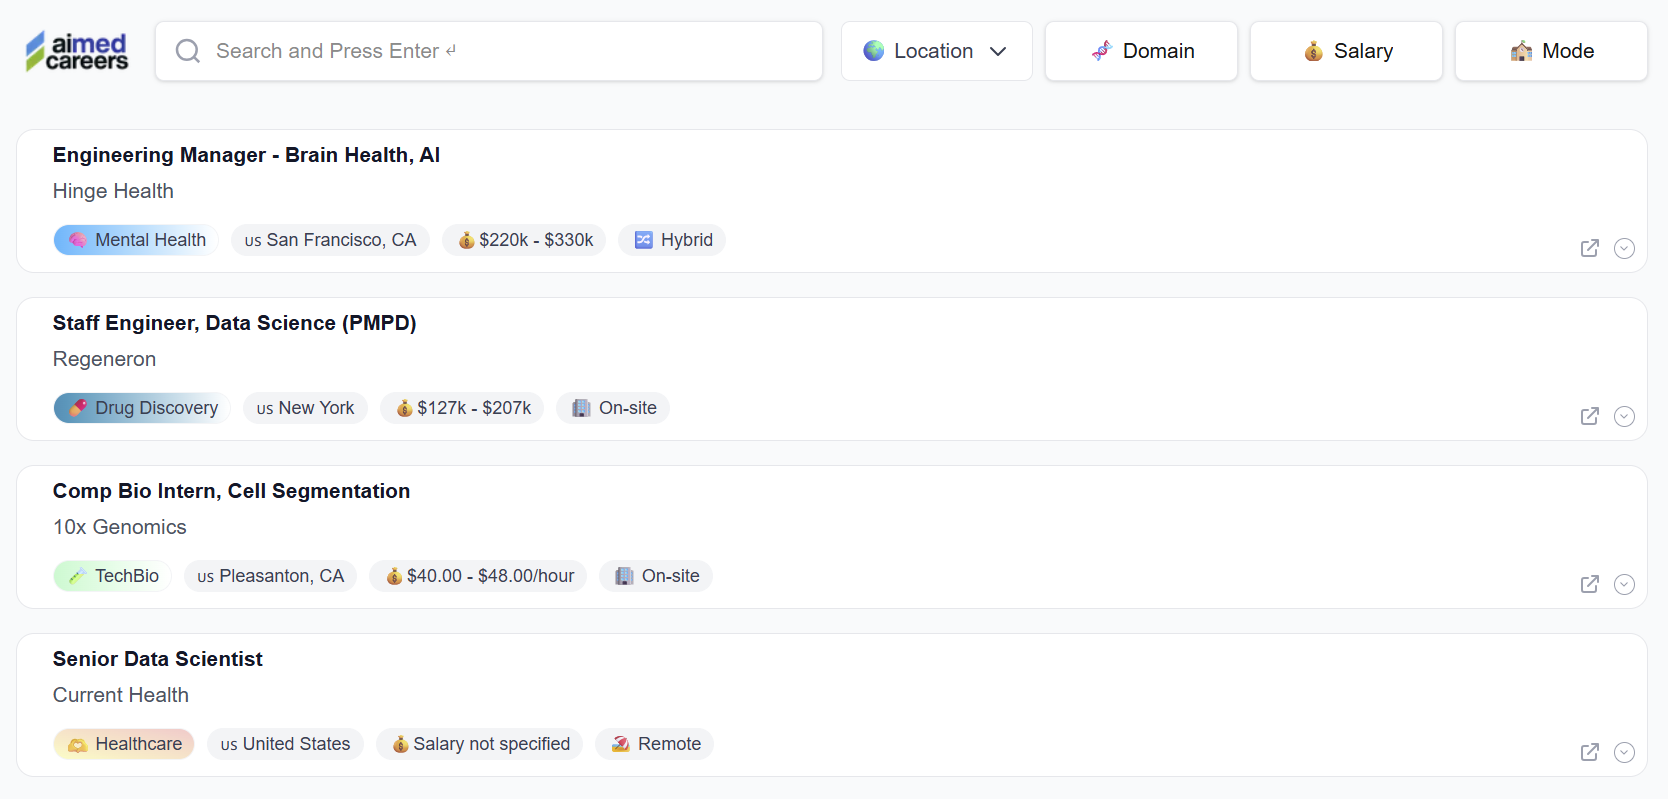The width and height of the screenshot is (1668, 799).
Task: Expand the Comp Bio Intern card
Action: click(x=1625, y=584)
